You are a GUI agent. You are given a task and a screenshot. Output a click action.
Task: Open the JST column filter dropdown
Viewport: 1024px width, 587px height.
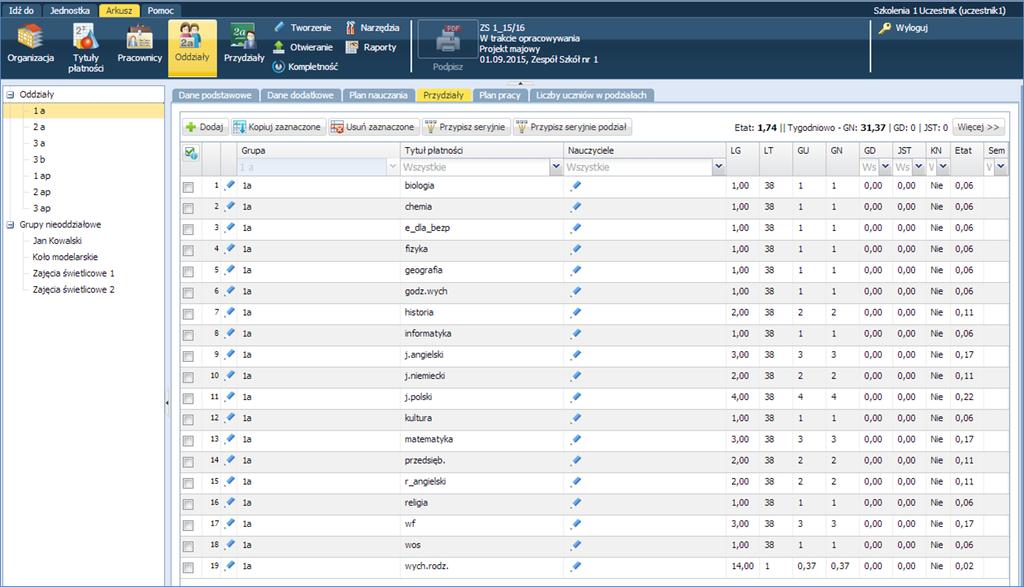[x=918, y=167]
